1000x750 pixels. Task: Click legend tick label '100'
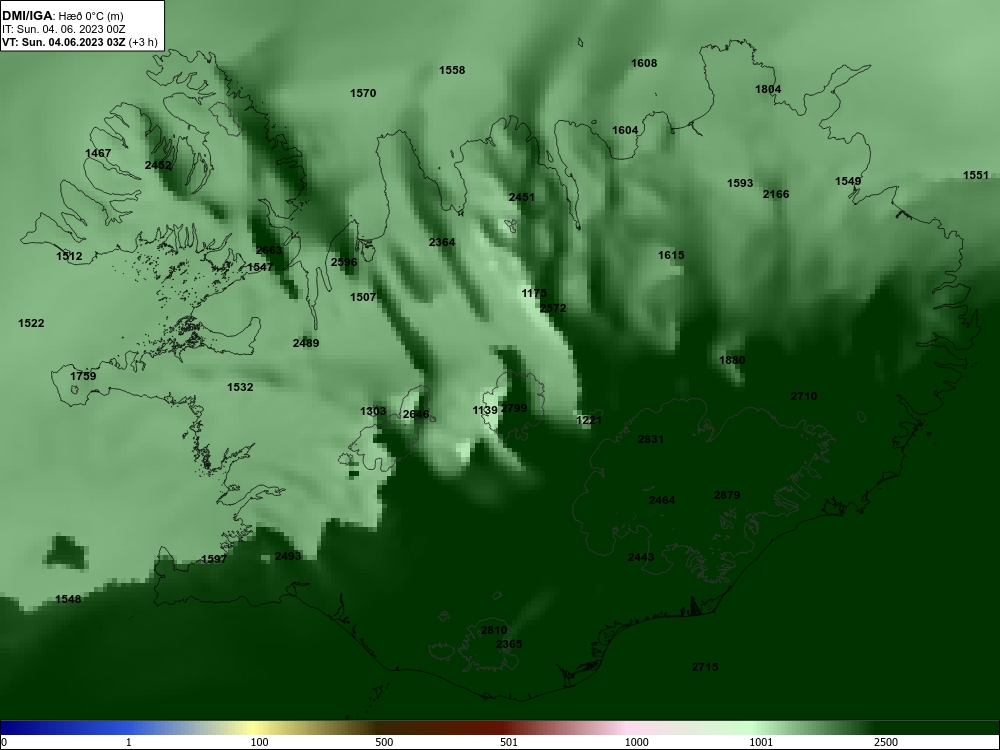(260, 742)
